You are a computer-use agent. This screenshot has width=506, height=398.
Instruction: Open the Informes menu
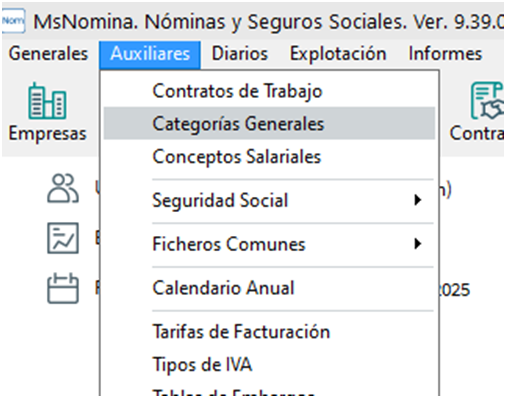(x=445, y=54)
